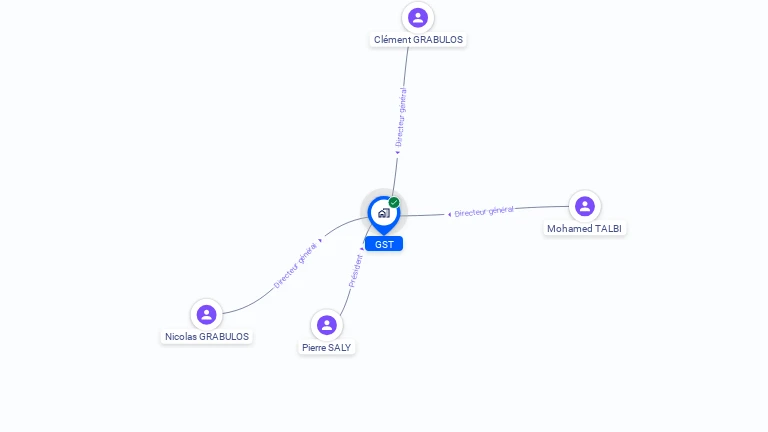Click the Pierre SALY name label
The image size is (768, 432).
click(x=327, y=348)
